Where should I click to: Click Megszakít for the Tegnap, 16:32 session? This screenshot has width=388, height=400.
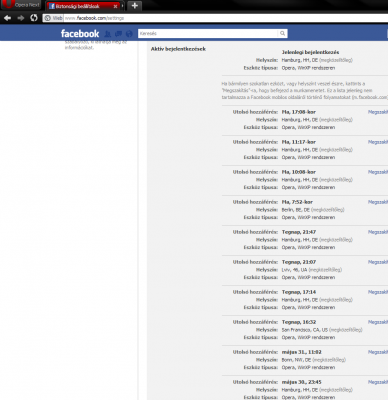(378, 322)
